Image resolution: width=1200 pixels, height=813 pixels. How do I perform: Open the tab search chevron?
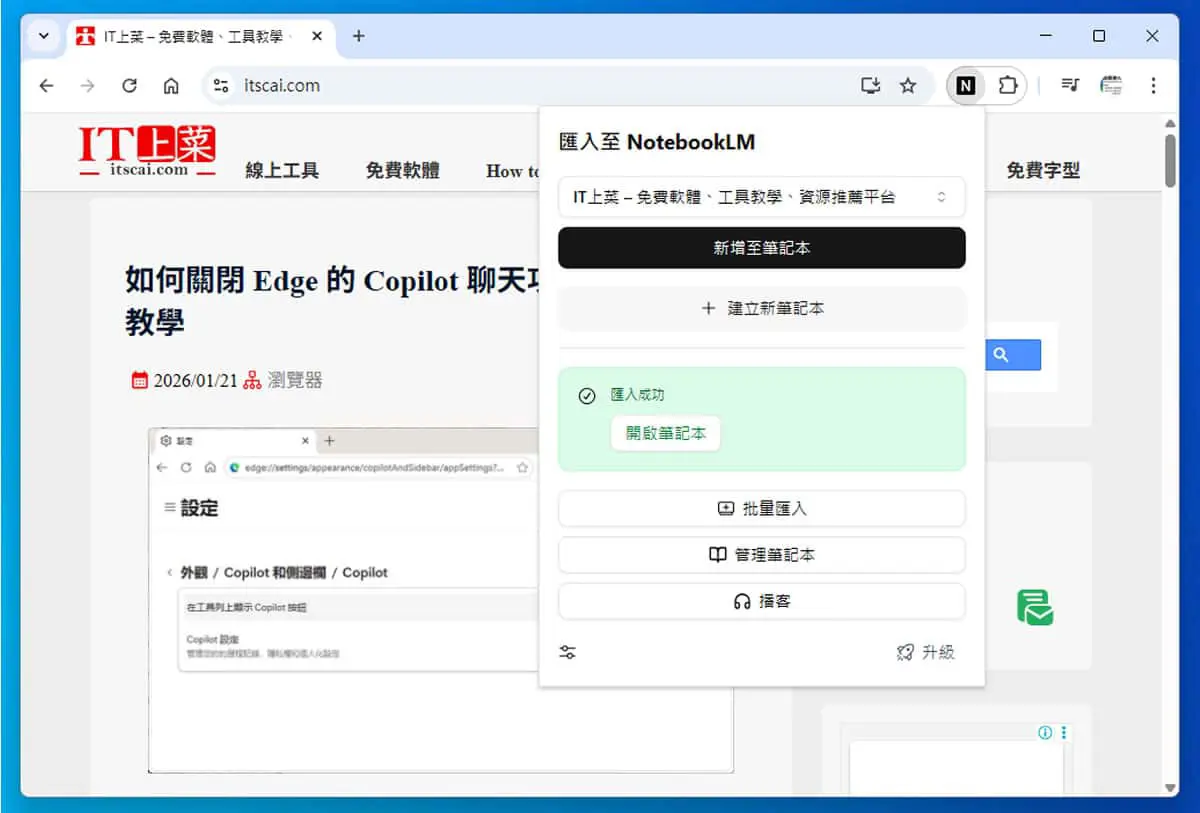(x=43, y=36)
